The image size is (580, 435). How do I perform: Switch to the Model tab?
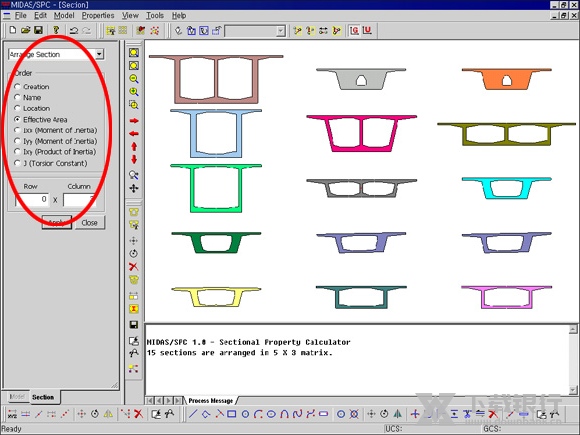17,397
